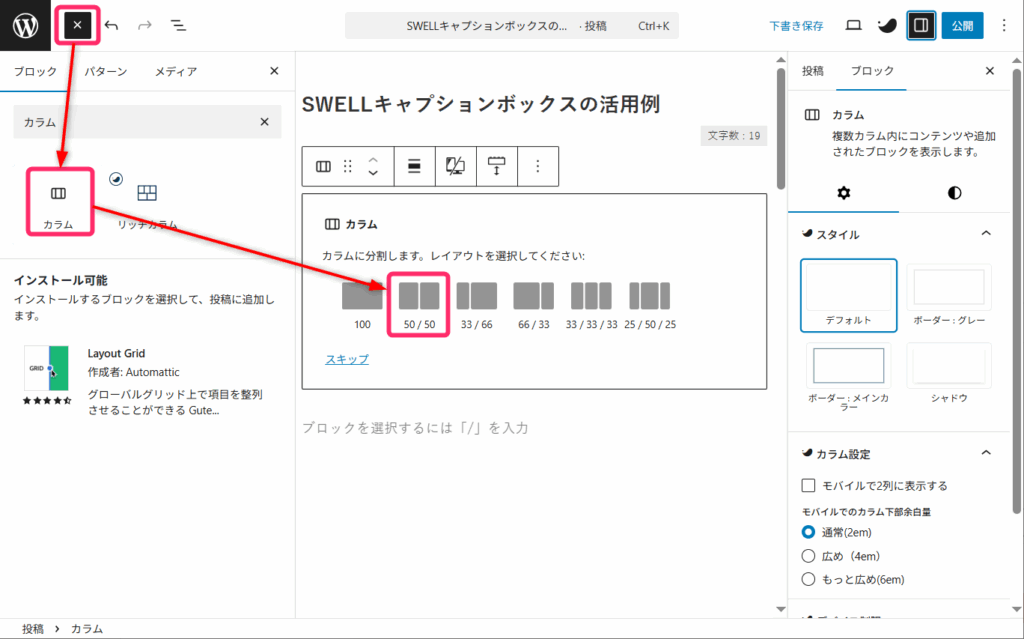Select the ボーダー：メインカラー style
1024x639 pixels.
point(848,378)
